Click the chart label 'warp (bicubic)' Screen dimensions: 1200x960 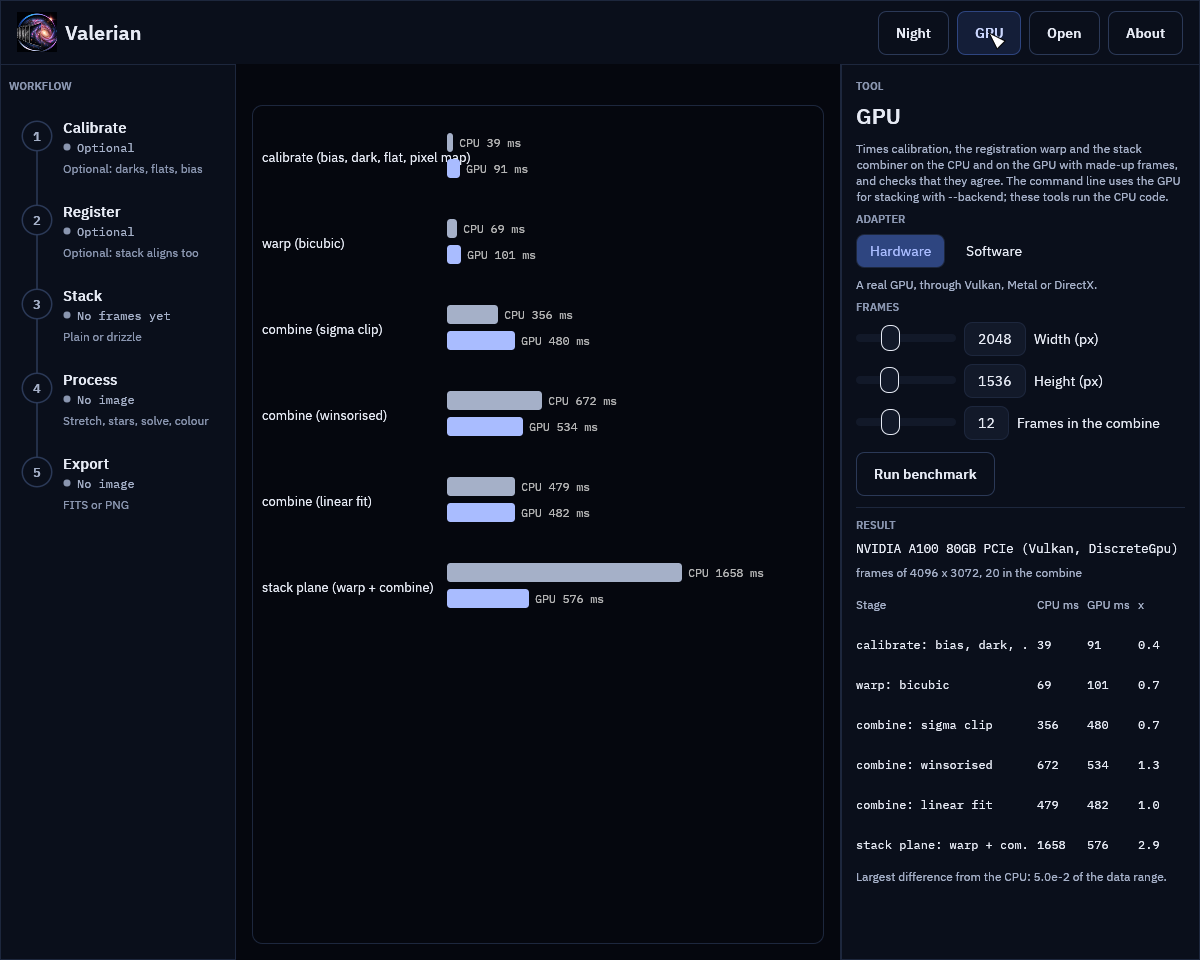303,243
